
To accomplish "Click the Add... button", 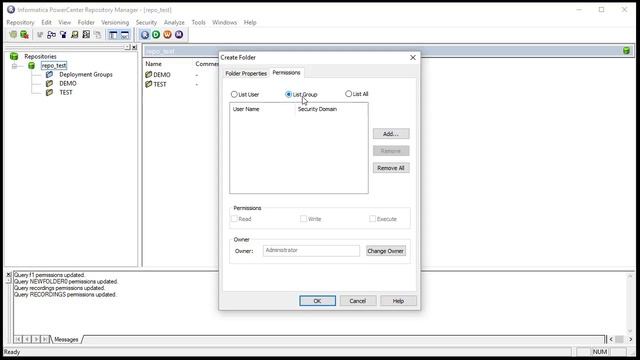I will point(391,134).
